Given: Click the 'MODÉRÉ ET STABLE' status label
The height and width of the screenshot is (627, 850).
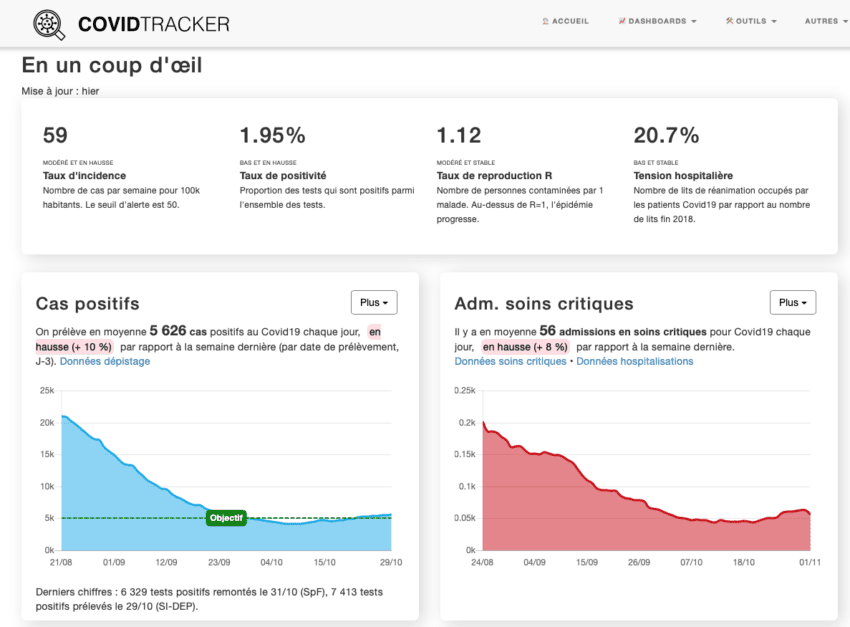Looking at the screenshot, I should coord(466,163).
